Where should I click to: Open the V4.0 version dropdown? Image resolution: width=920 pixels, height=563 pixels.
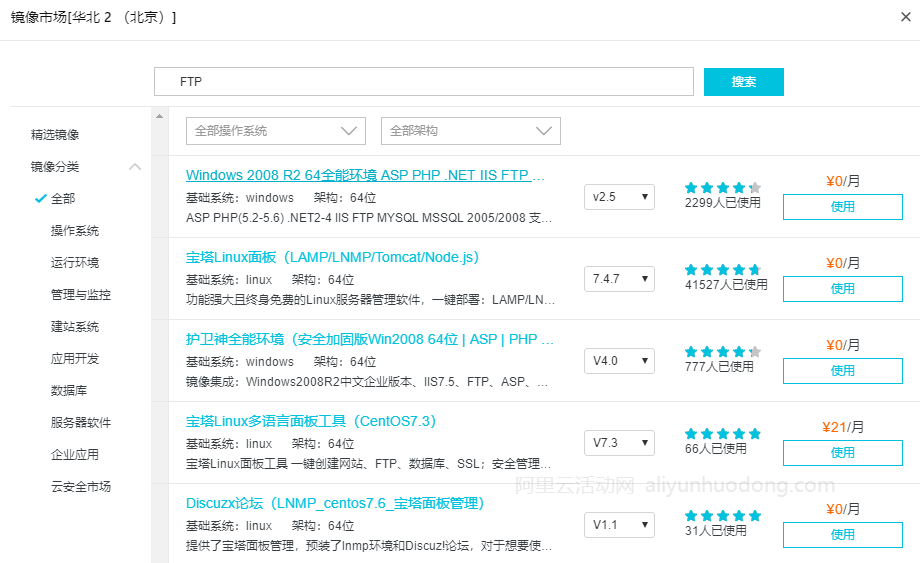tap(620, 361)
